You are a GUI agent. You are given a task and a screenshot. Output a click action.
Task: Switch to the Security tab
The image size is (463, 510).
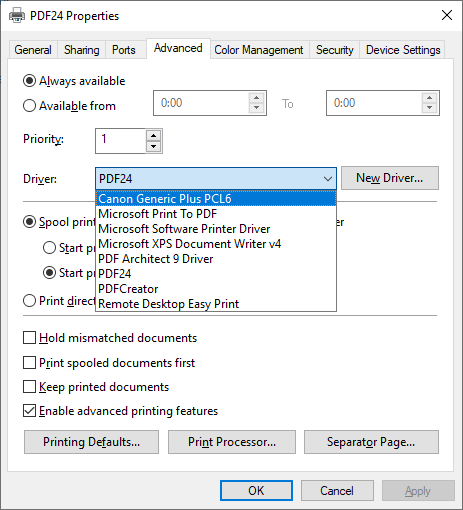(x=334, y=50)
